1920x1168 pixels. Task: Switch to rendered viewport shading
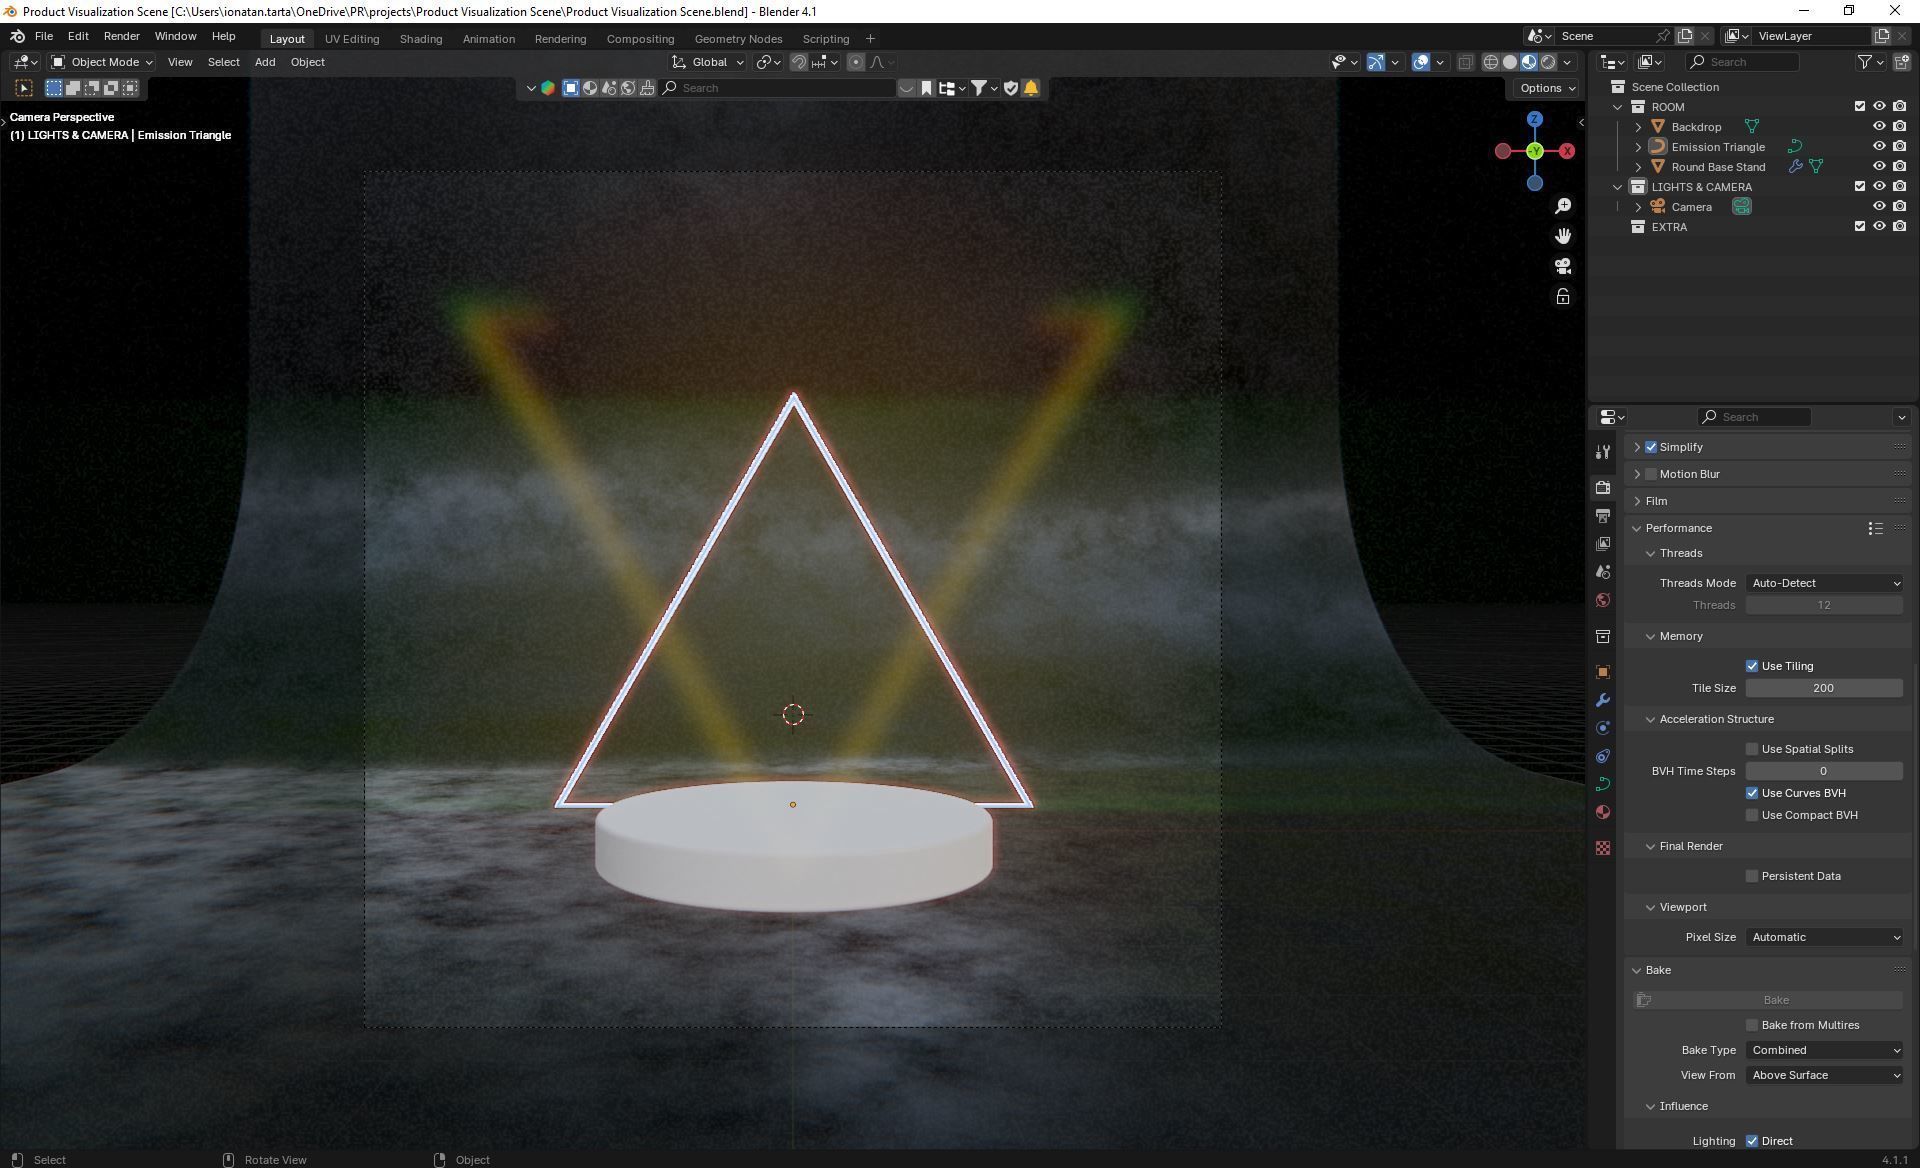[1548, 62]
